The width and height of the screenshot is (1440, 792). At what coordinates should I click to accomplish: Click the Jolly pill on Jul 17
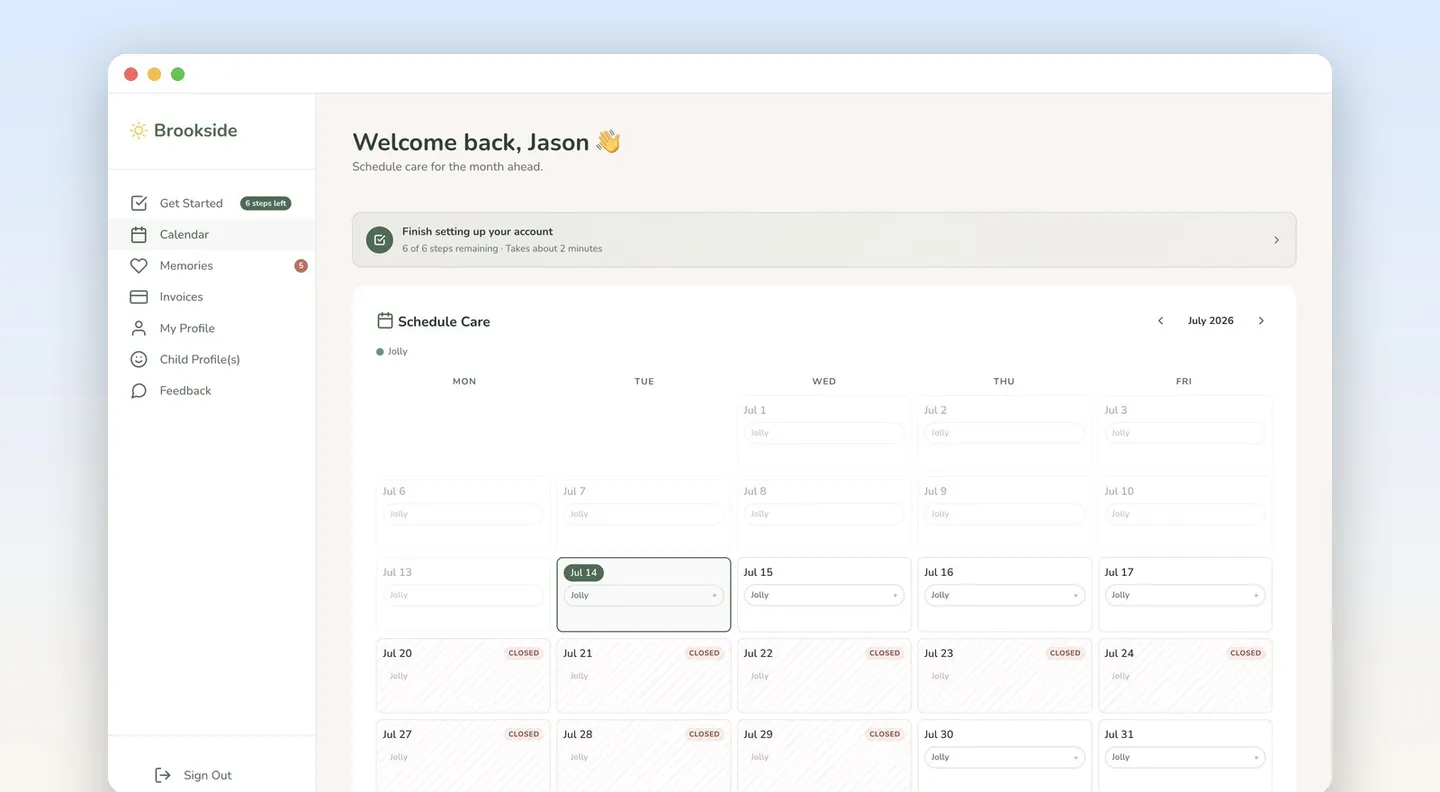coord(1185,596)
